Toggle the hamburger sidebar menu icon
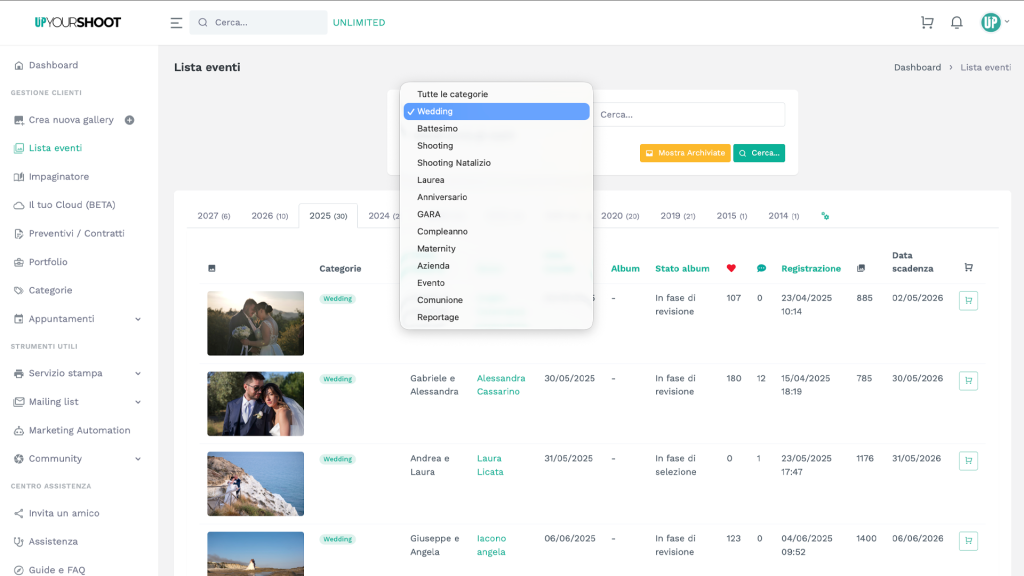1024x576 pixels. tap(176, 22)
